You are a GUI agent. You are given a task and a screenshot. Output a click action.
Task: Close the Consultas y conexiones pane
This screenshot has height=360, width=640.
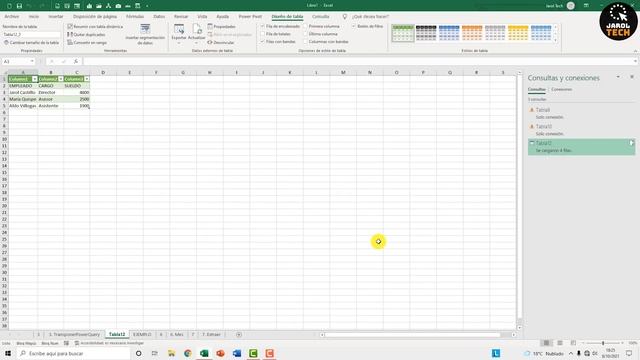click(x=632, y=77)
